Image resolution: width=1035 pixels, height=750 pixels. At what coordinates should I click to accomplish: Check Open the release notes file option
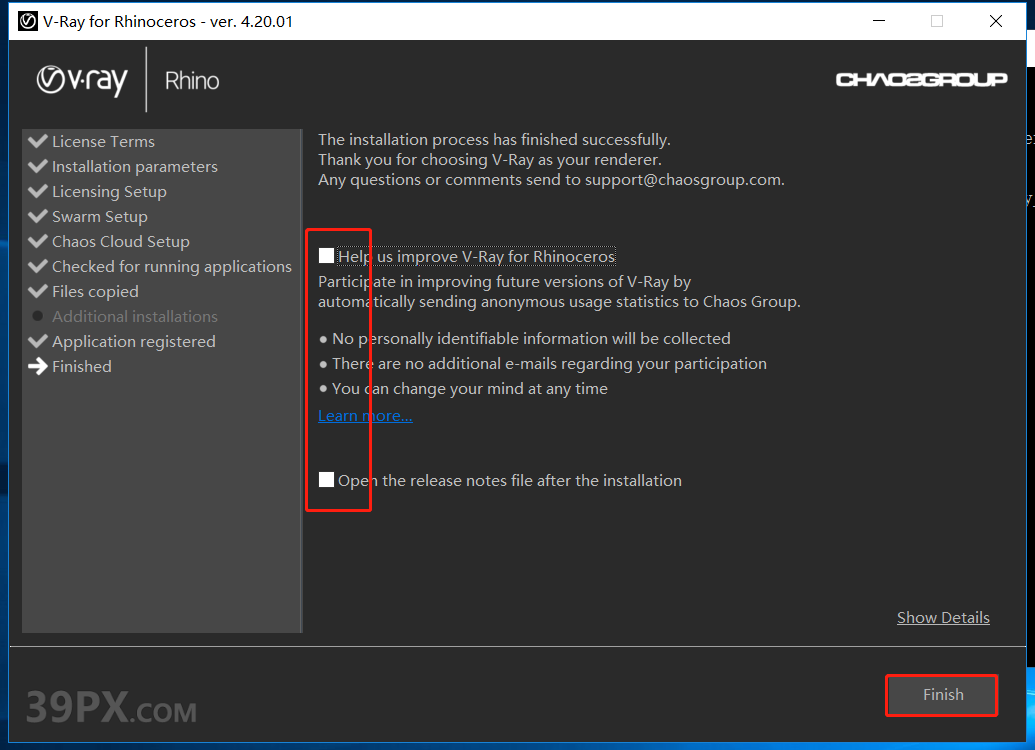point(326,480)
